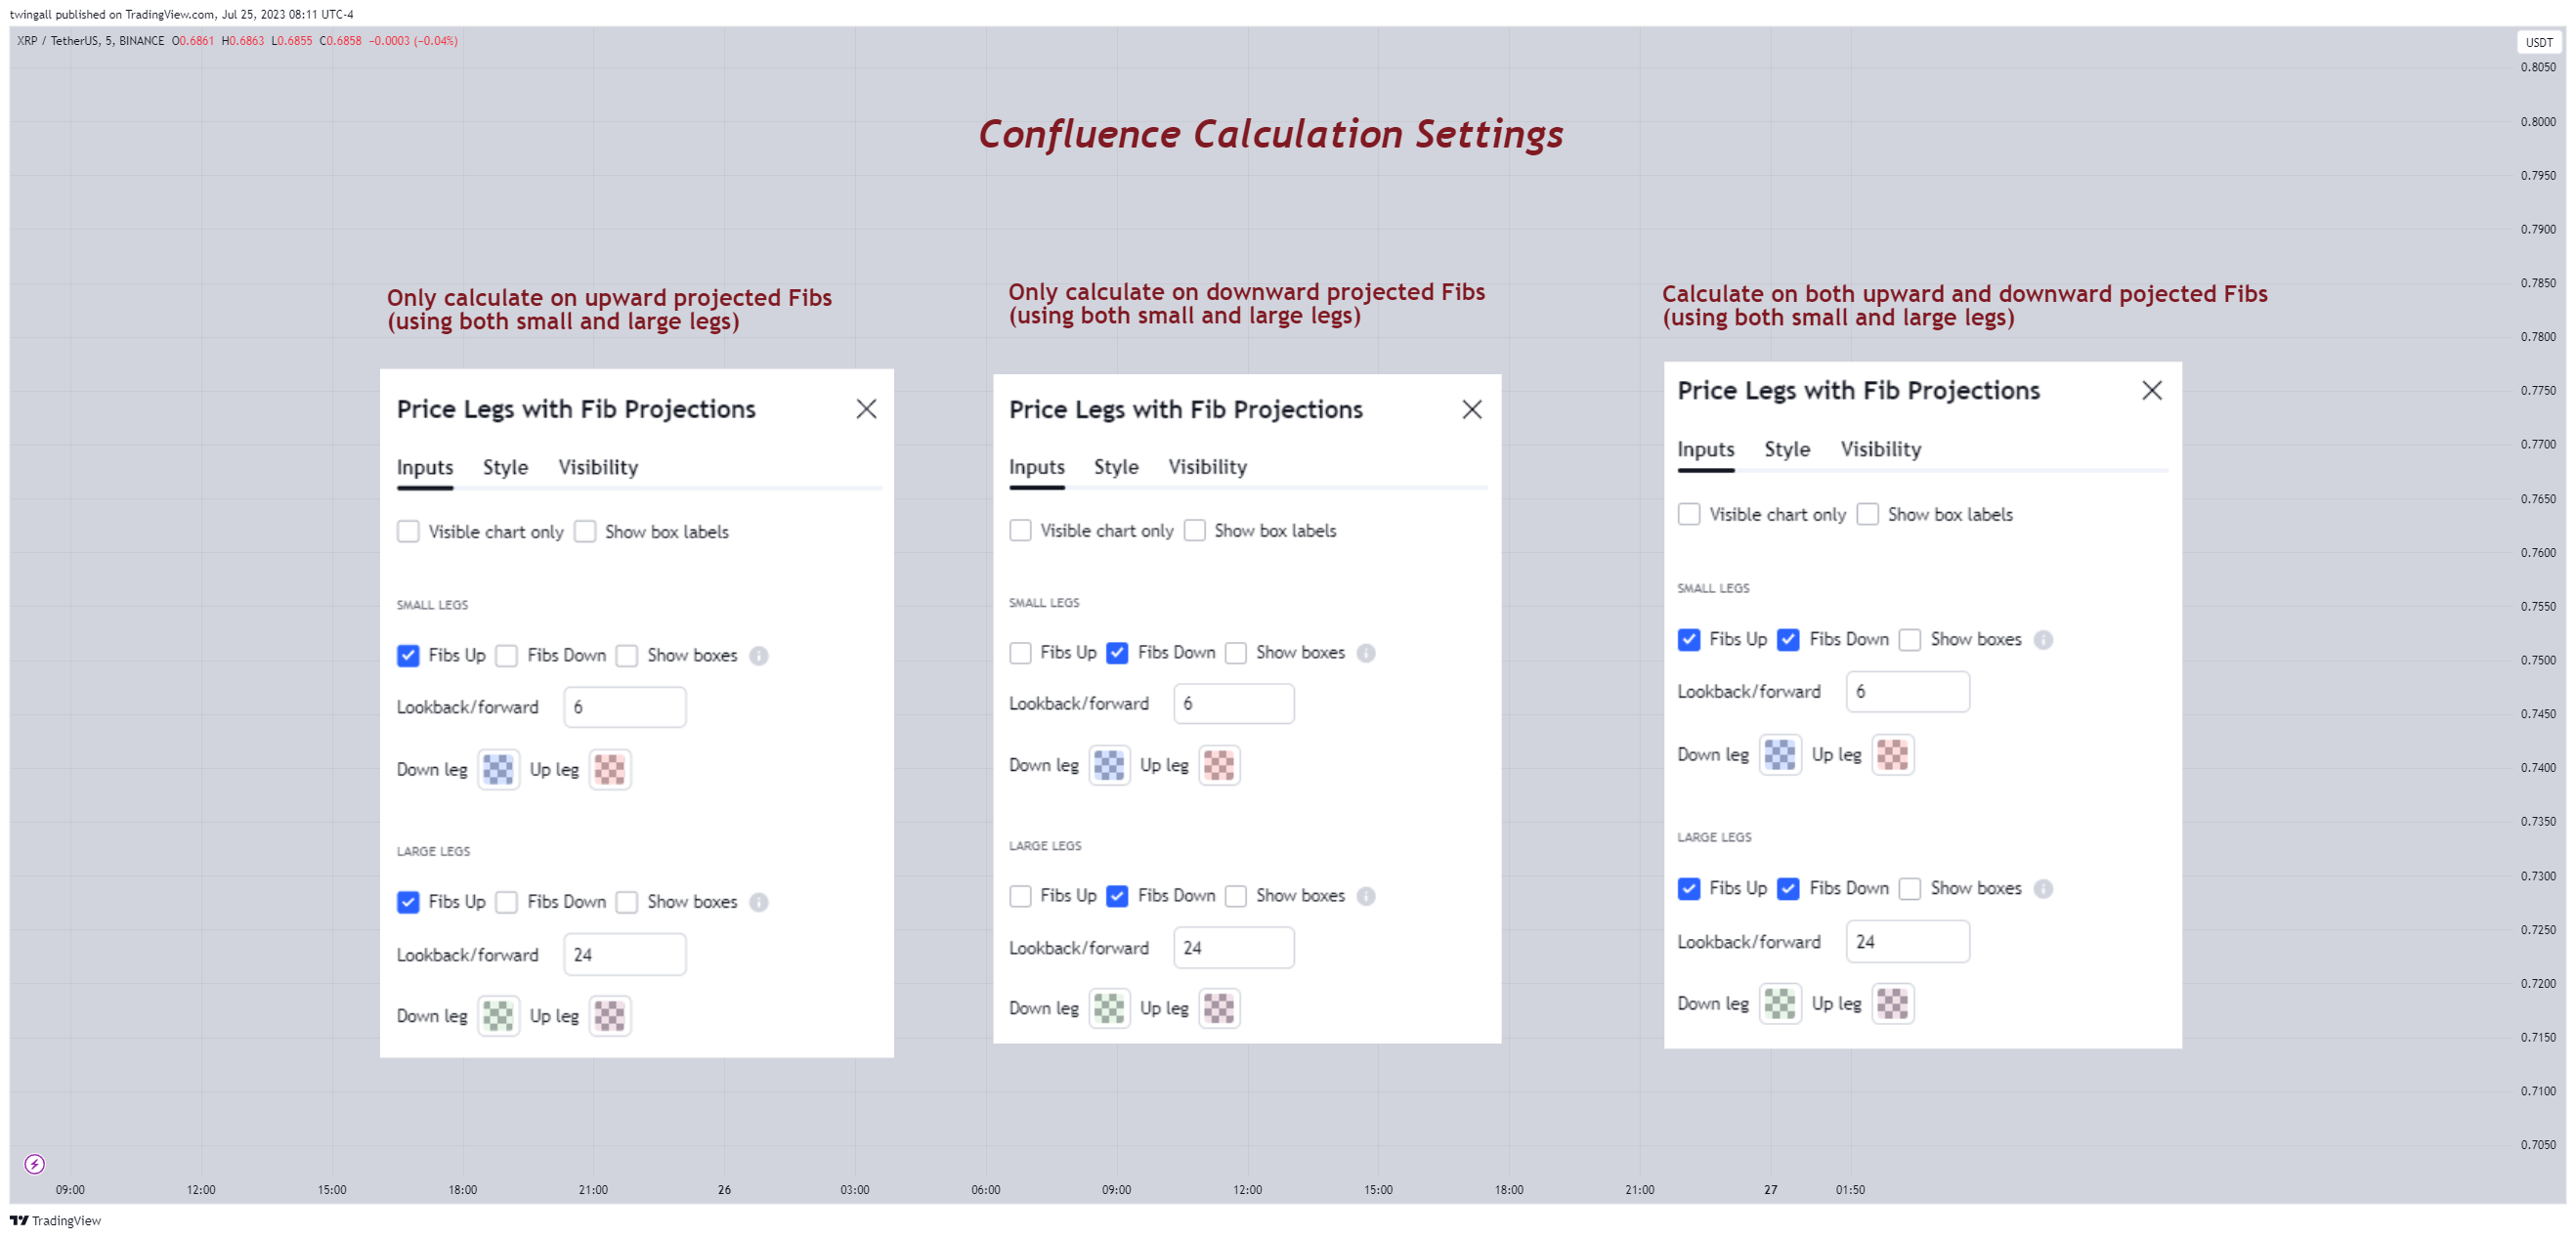2576x1238 pixels.
Task: Click the USDT currency button on price axis
Action: pos(2538,42)
